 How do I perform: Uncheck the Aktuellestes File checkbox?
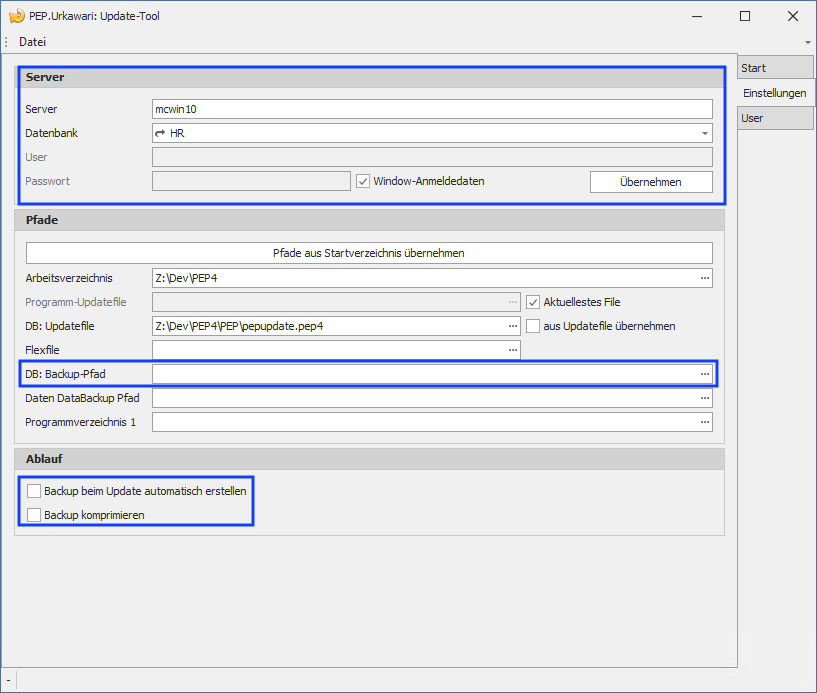coord(534,302)
